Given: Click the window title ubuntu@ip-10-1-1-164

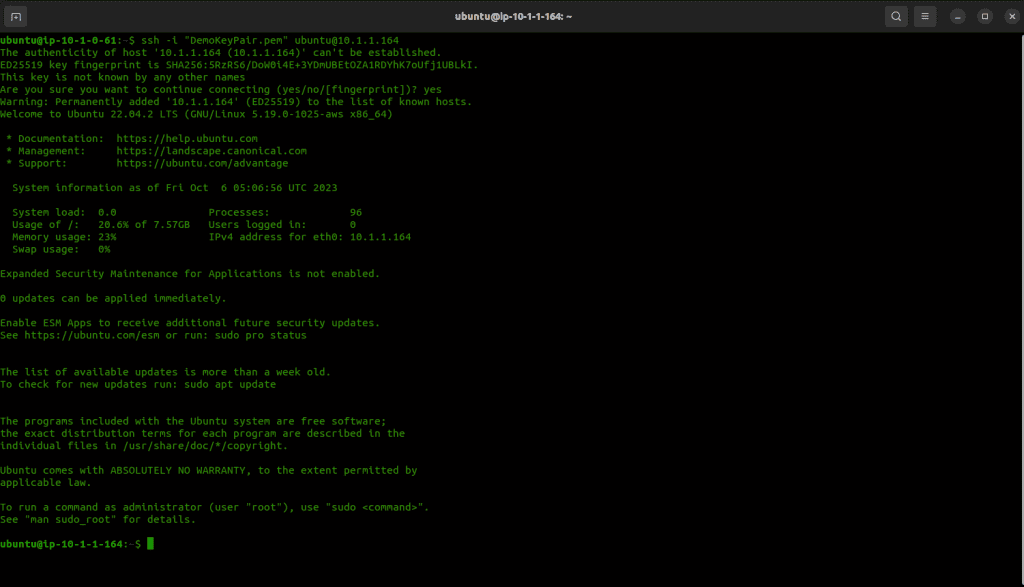Looking at the screenshot, I should pyautogui.click(x=511, y=16).
